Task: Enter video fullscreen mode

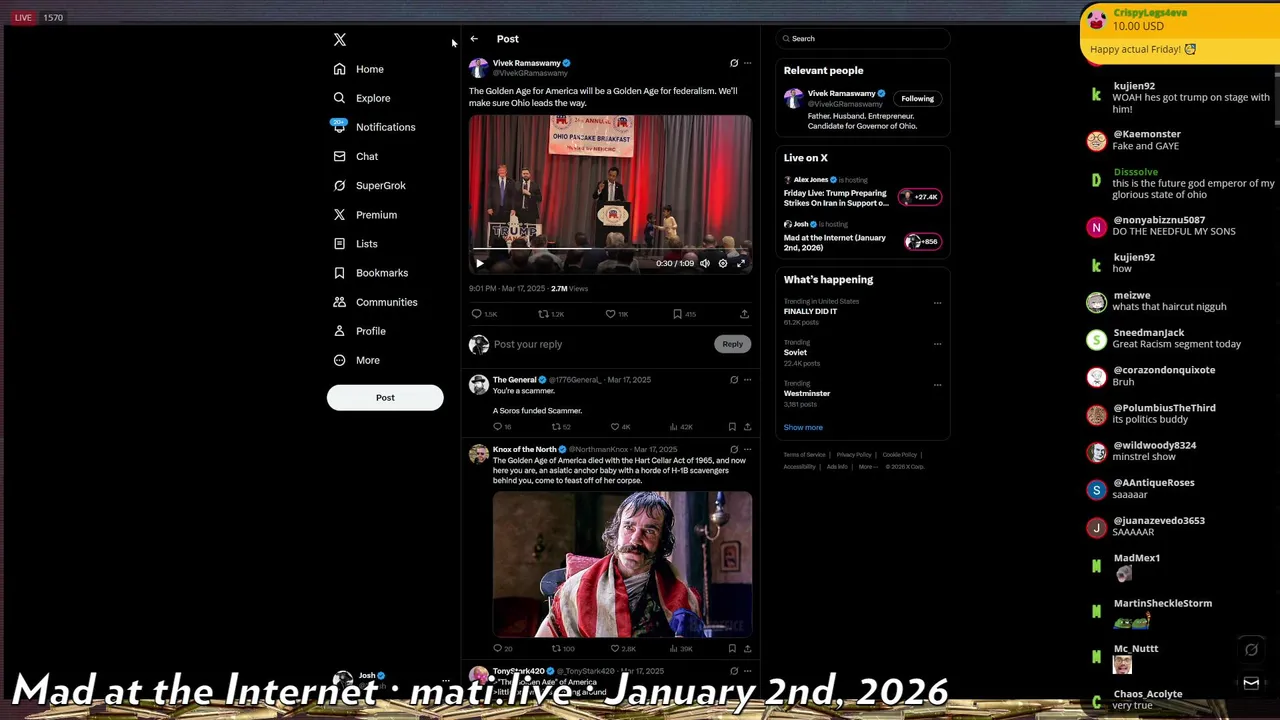Action: [741, 263]
